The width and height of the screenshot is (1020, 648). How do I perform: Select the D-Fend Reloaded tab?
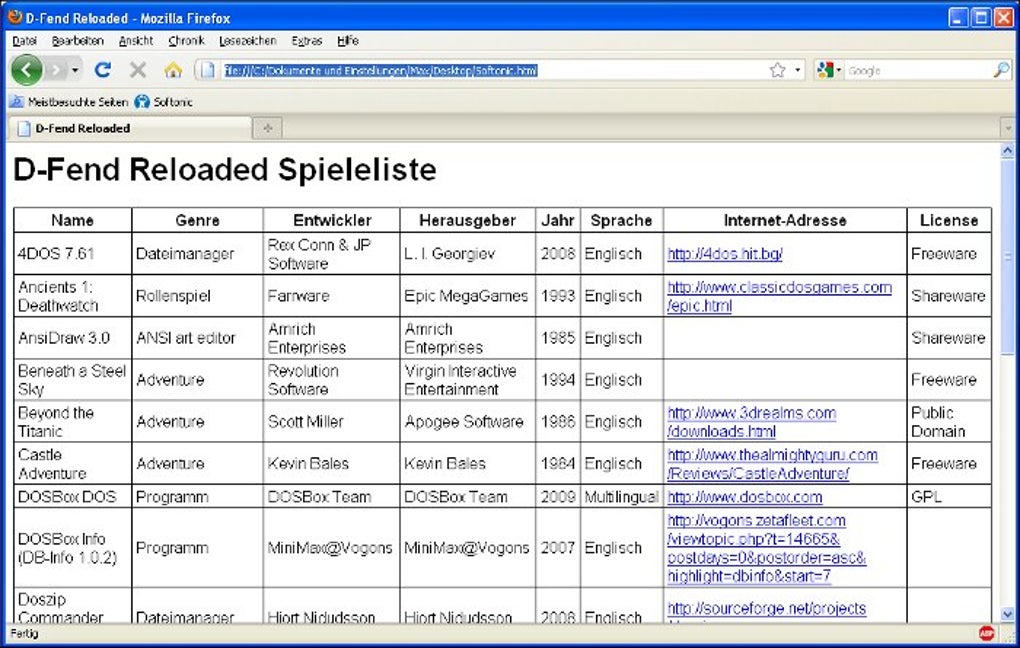point(130,128)
